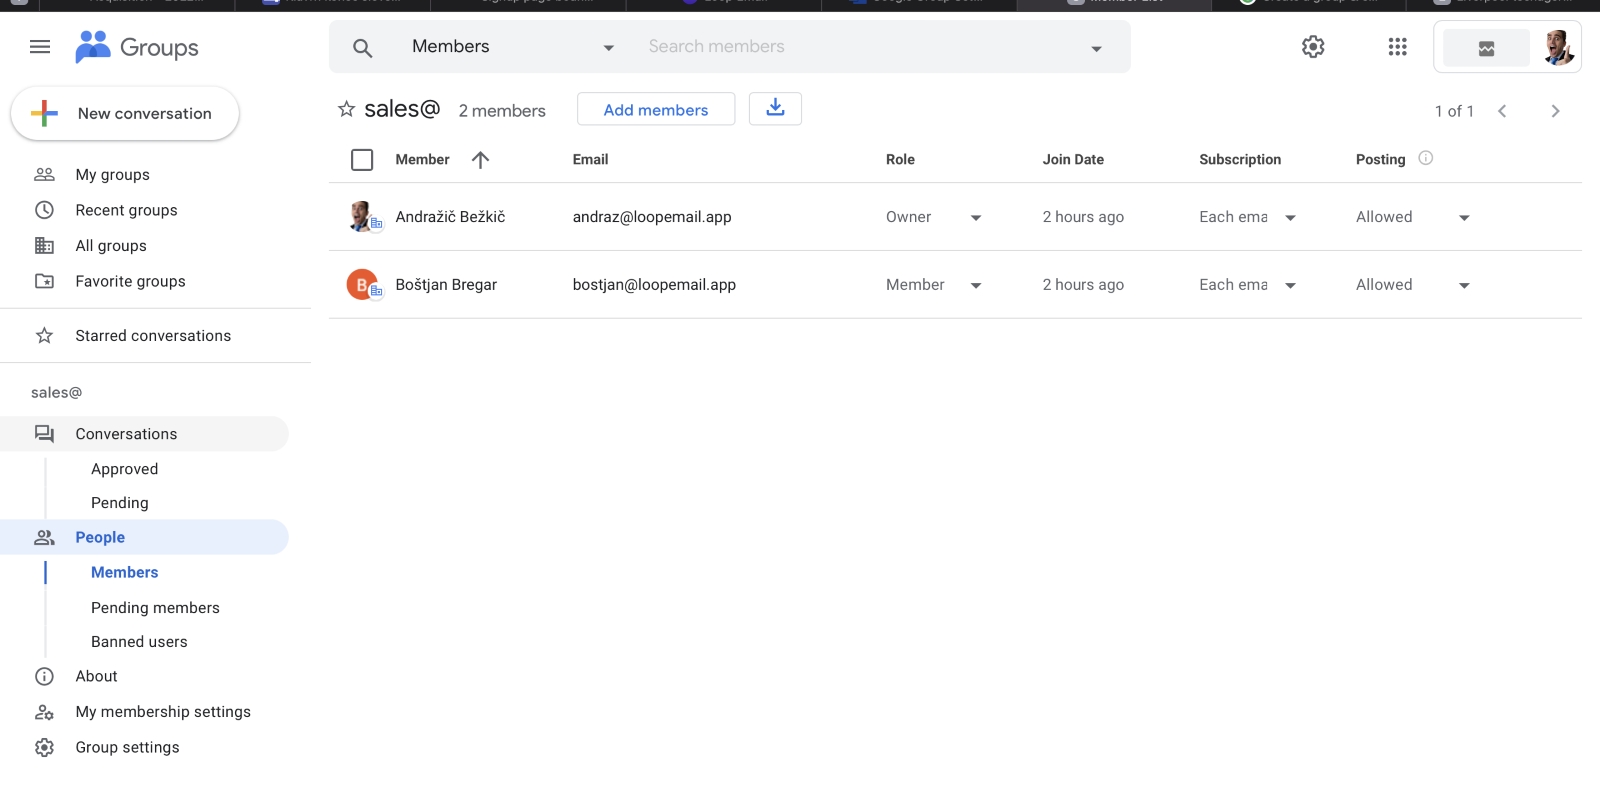Click the People group icon
Viewport: 1600px width, 792px height.
click(x=44, y=538)
